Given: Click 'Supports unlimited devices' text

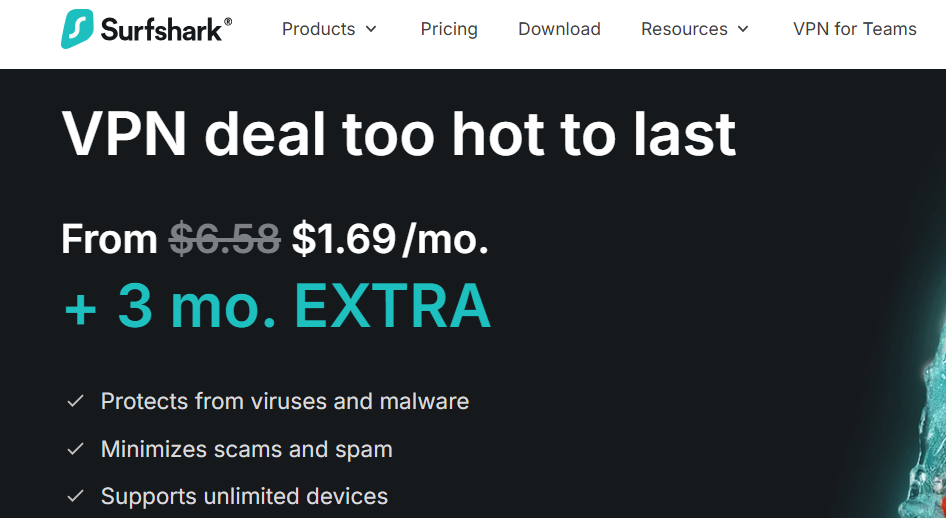Looking at the screenshot, I should click(x=244, y=497).
